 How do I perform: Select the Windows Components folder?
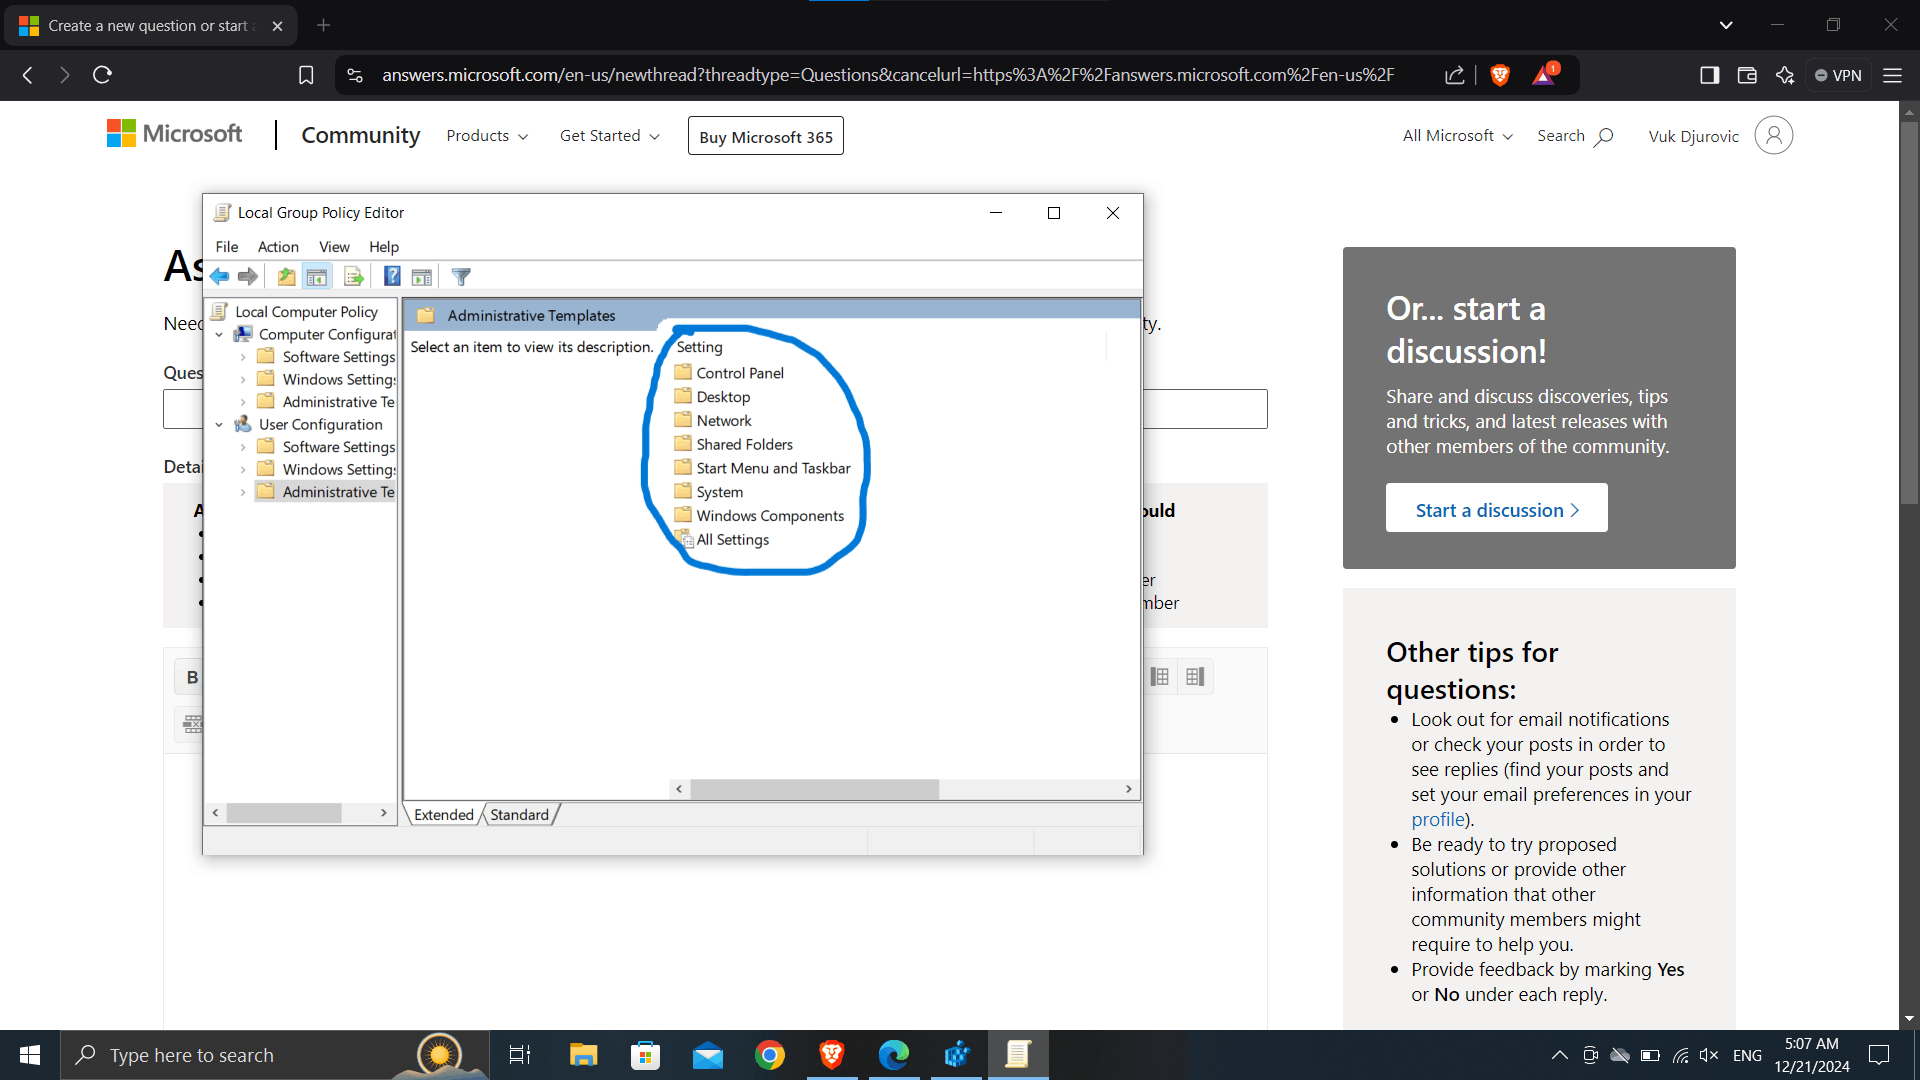pyautogui.click(x=759, y=516)
